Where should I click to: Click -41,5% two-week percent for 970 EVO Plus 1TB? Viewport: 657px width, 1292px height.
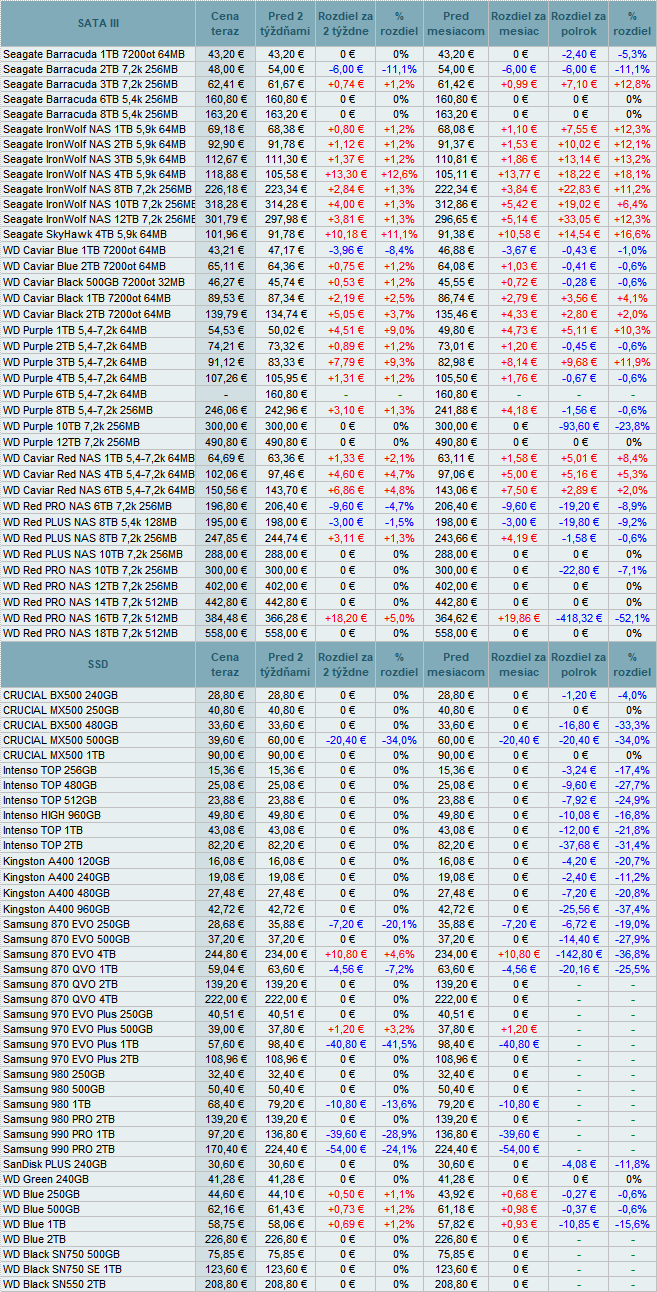click(x=400, y=1044)
